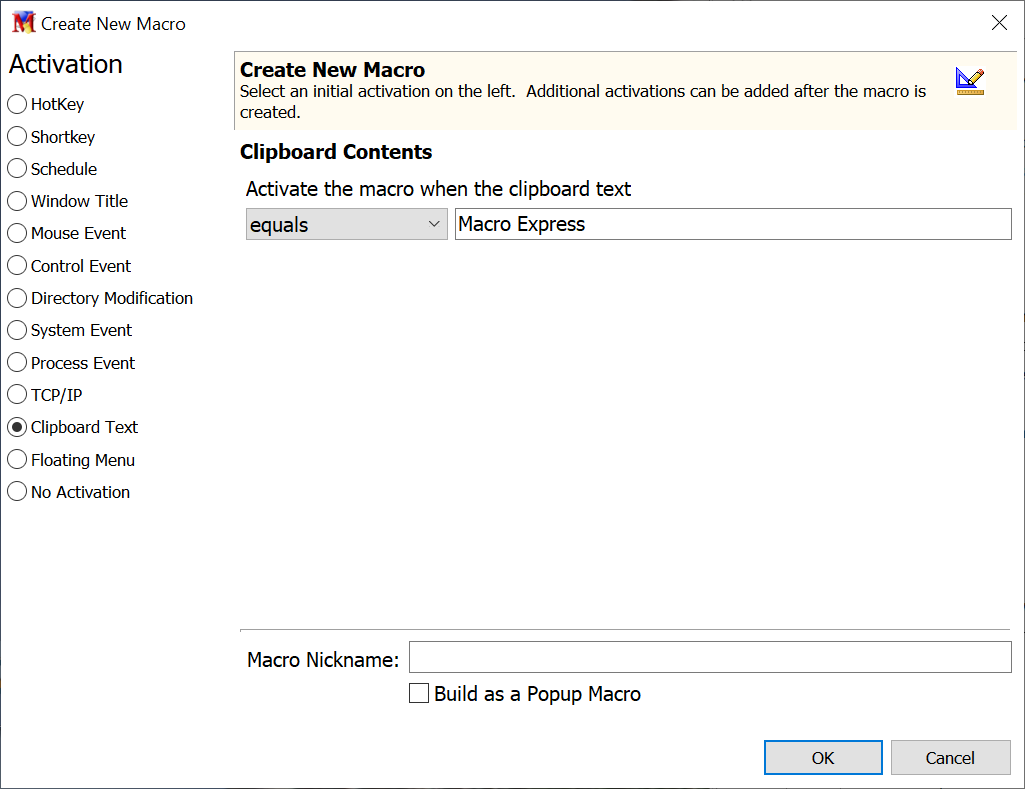
Task: Select Directory Modification activation
Action: pos(17,298)
